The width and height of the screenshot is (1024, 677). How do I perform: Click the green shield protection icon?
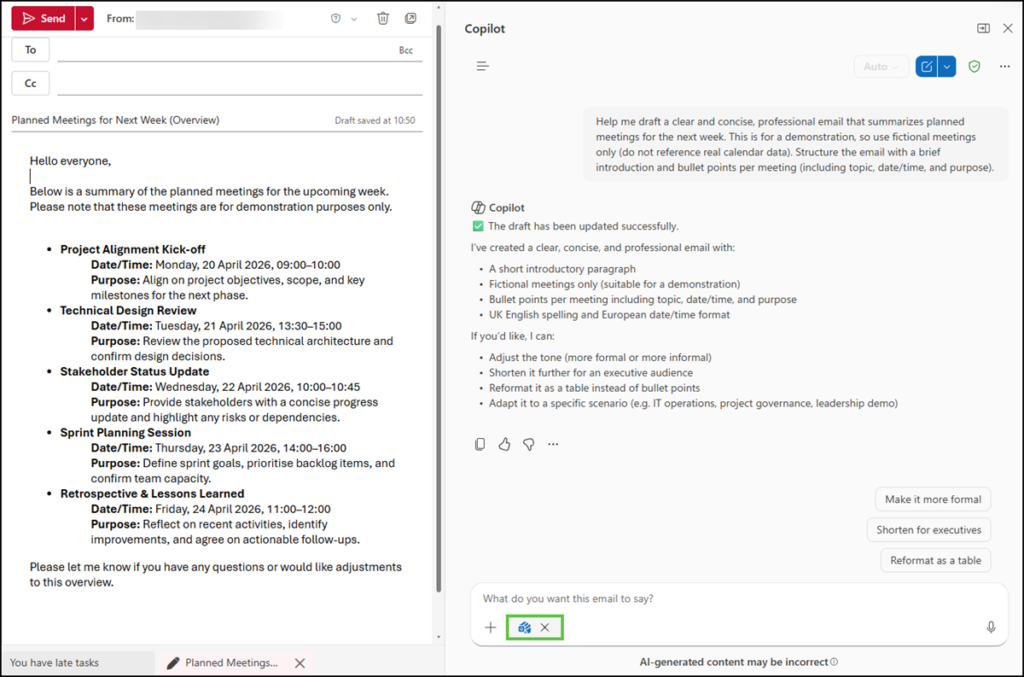974,65
